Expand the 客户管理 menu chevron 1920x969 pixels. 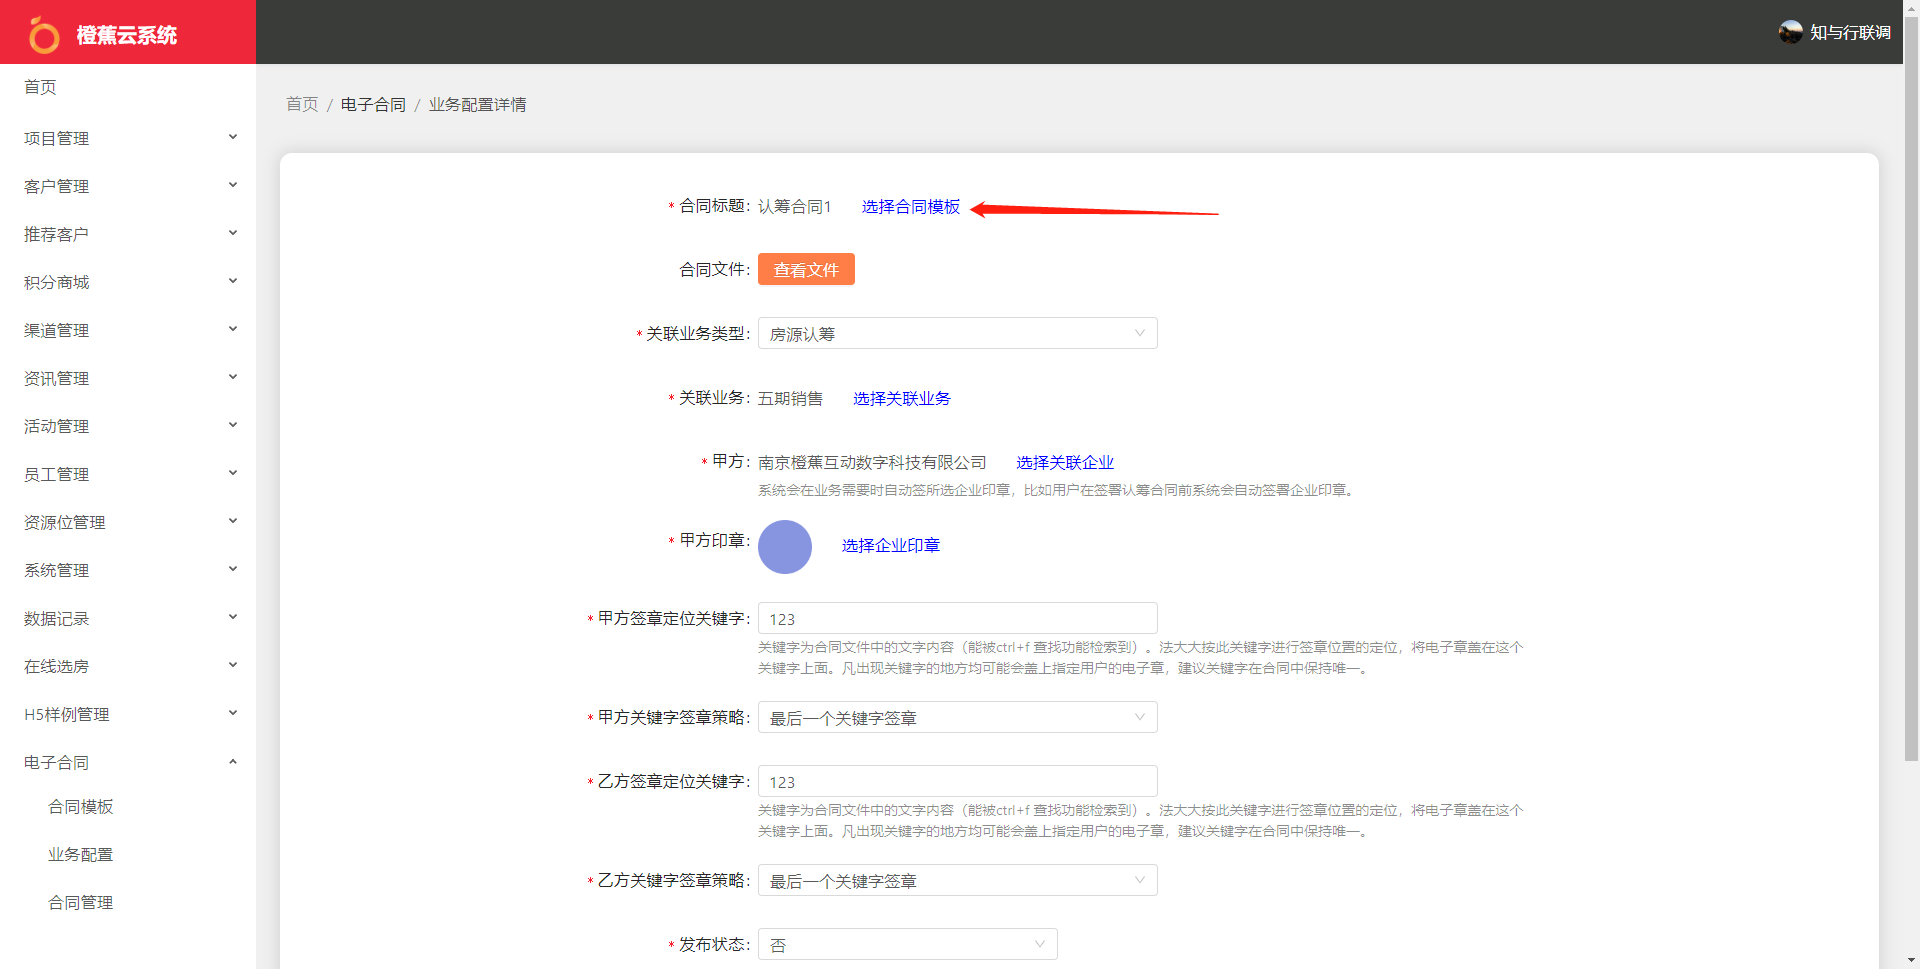coord(233,185)
